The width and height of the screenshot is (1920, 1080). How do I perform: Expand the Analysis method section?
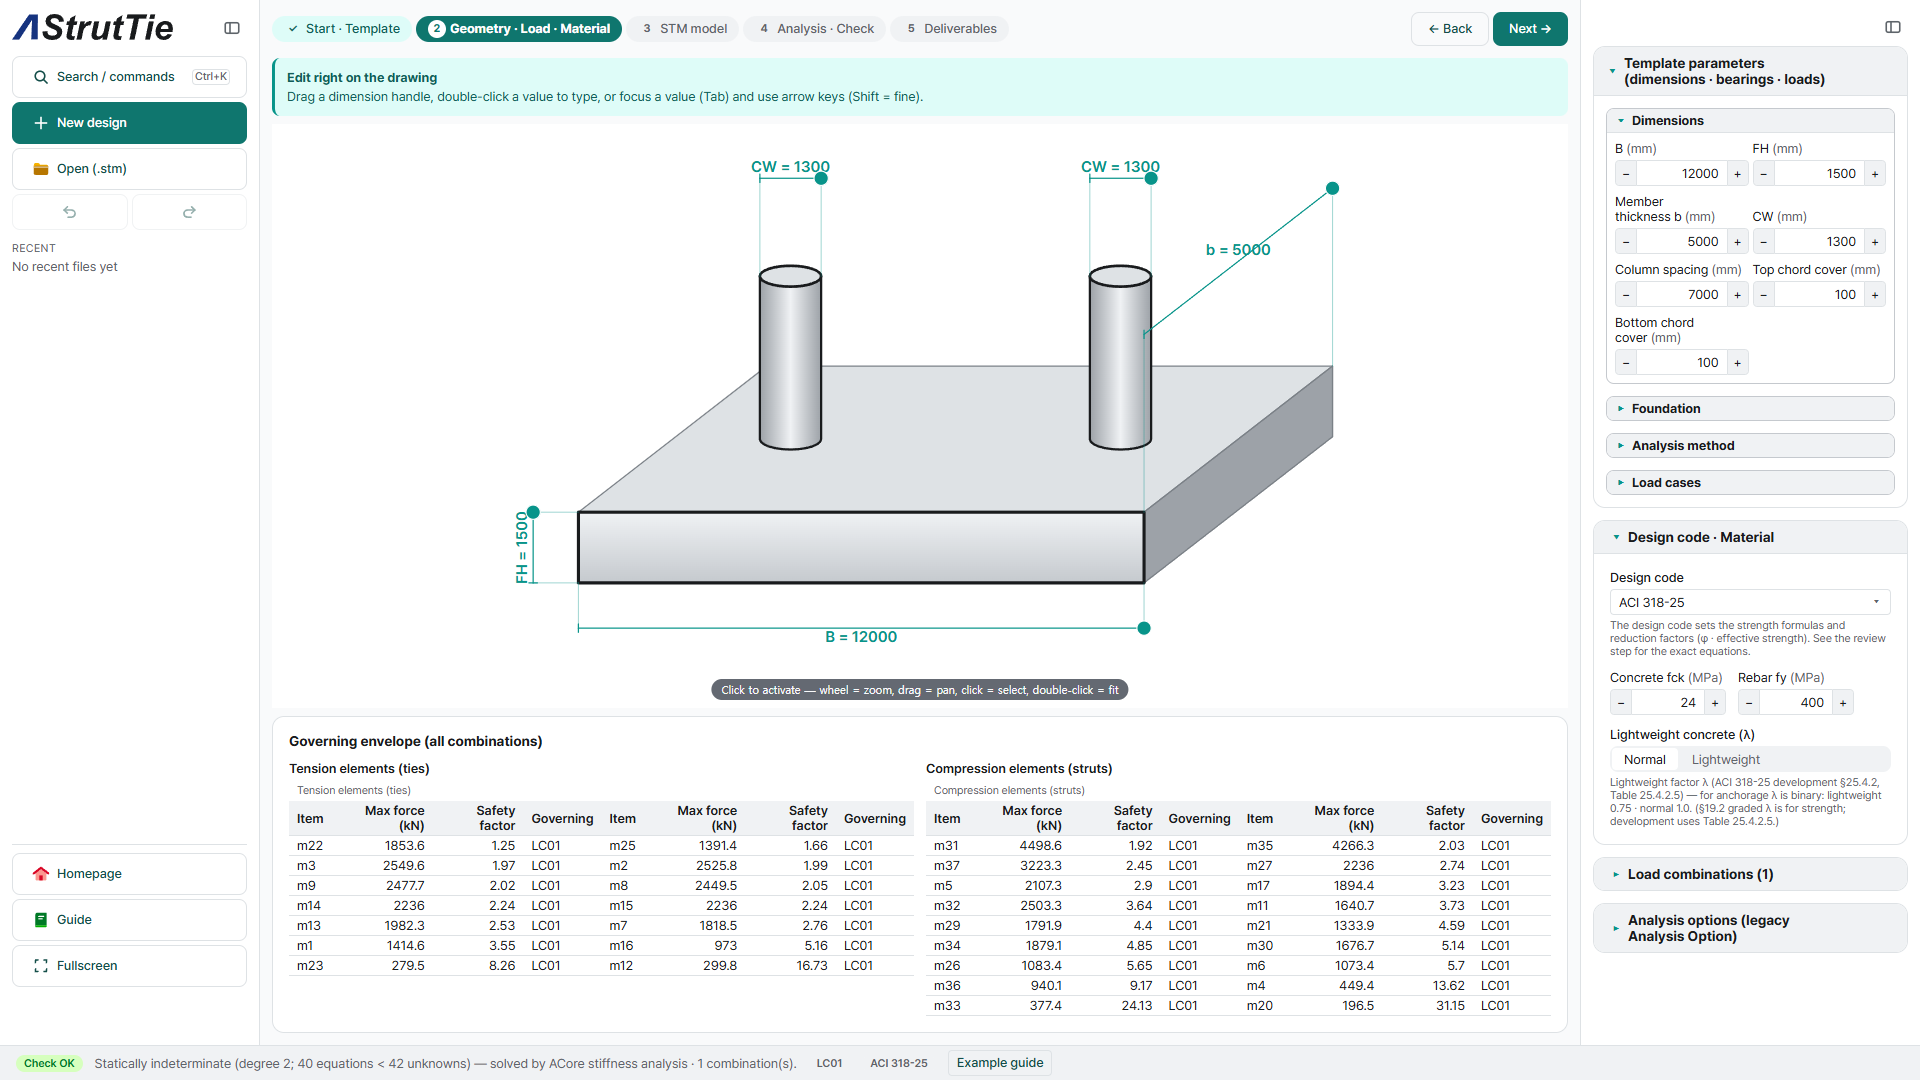[x=1750, y=446]
